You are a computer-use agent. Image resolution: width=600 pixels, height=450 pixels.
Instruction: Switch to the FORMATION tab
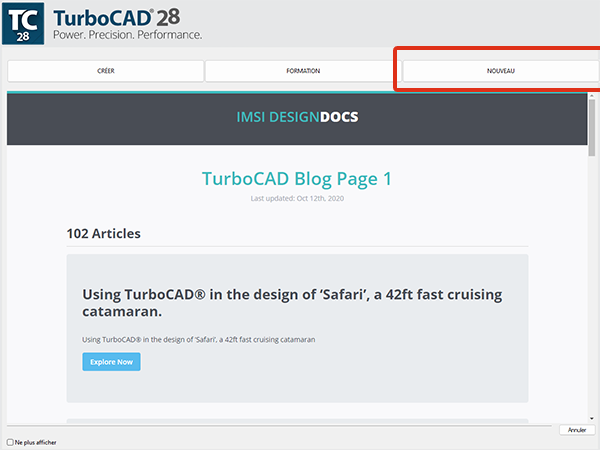(x=303, y=71)
